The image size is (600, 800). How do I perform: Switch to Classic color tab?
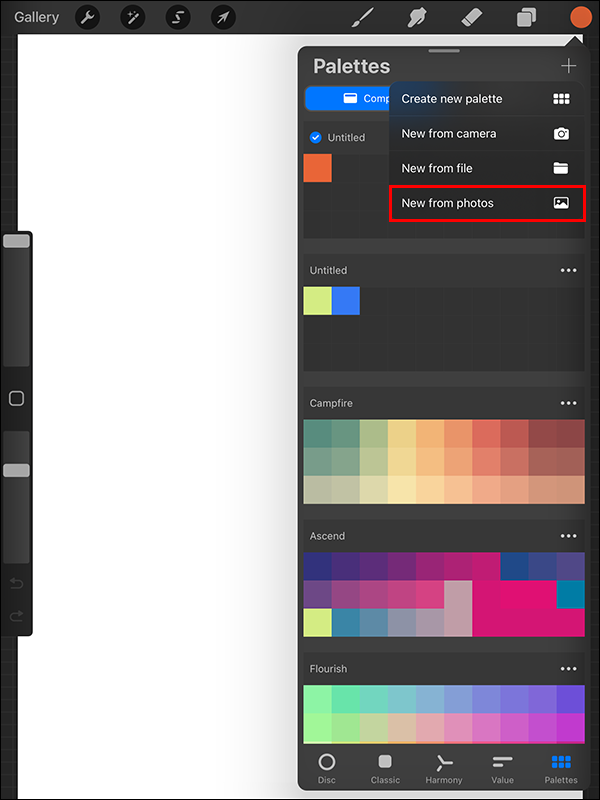[x=385, y=769]
